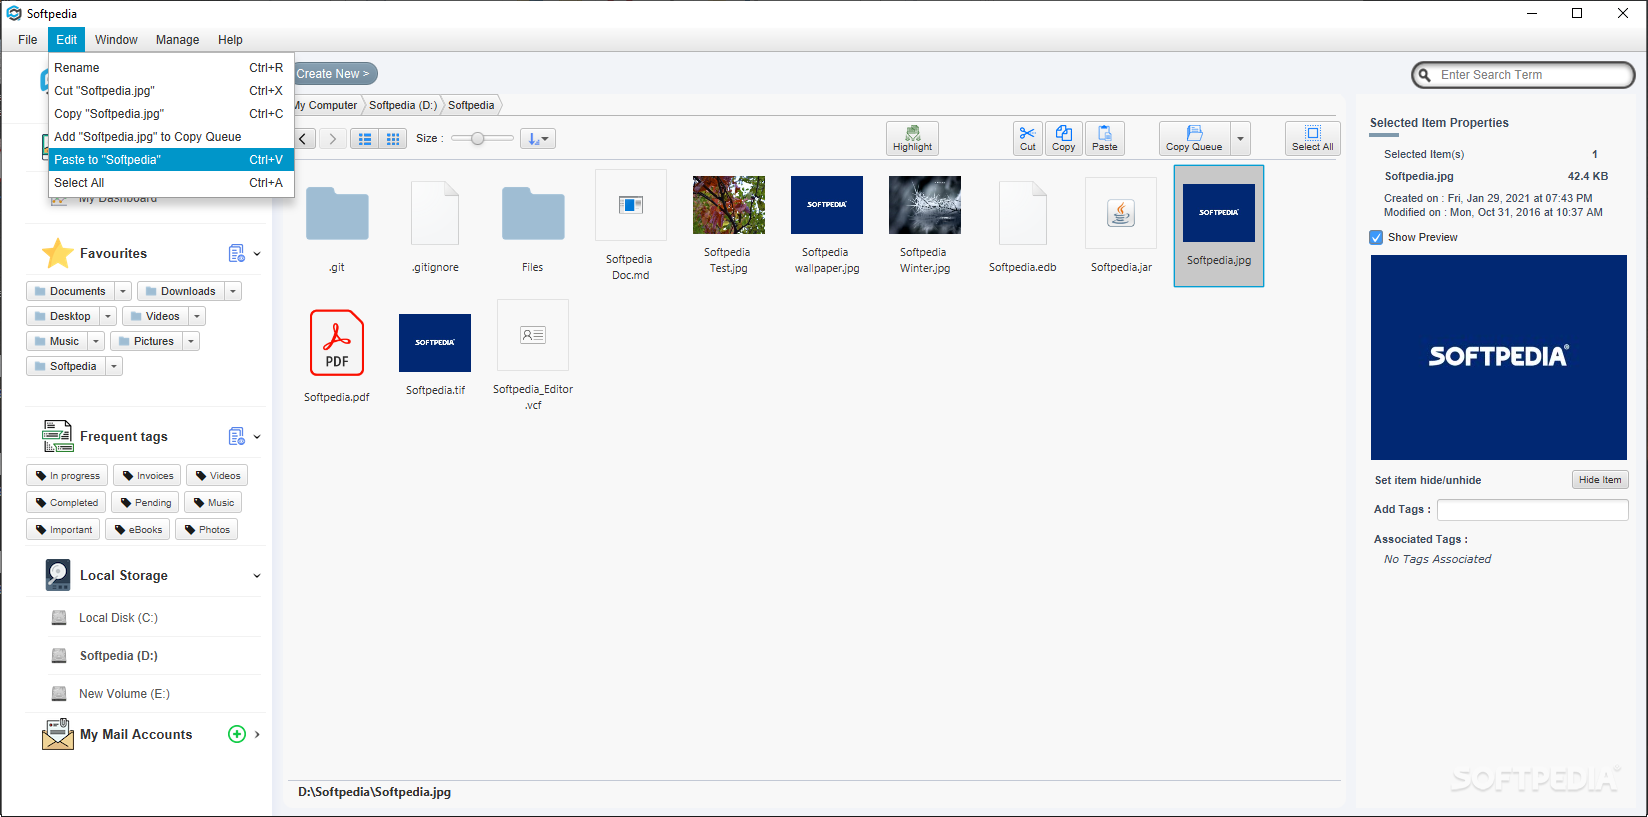Screen dimensions: 1648x817
Task: Select the .git folder
Action: pyautogui.click(x=337, y=227)
